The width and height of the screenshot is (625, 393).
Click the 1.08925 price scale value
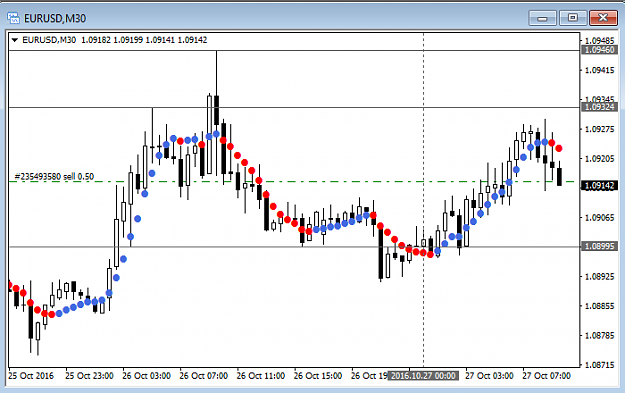[599, 276]
